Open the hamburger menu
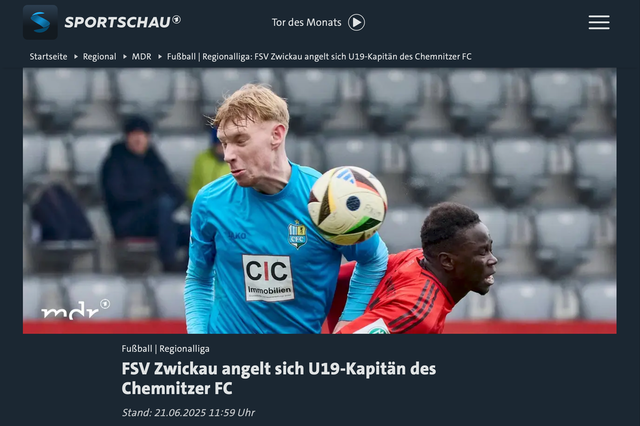640x426 pixels. point(599,22)
